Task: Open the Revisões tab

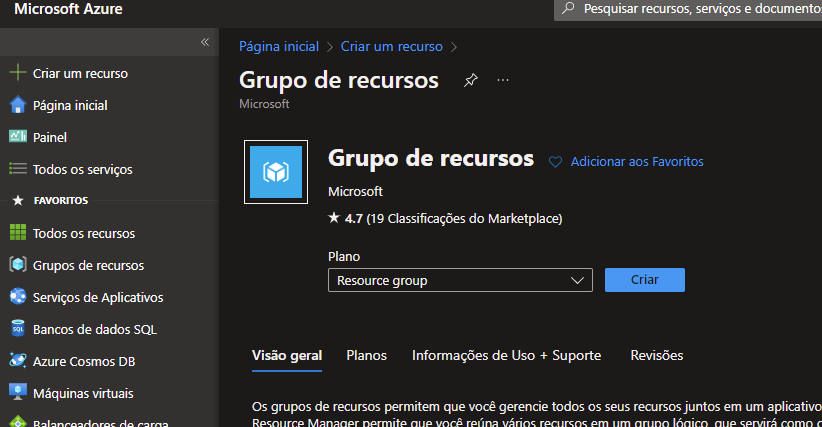Action: (657, 355)
